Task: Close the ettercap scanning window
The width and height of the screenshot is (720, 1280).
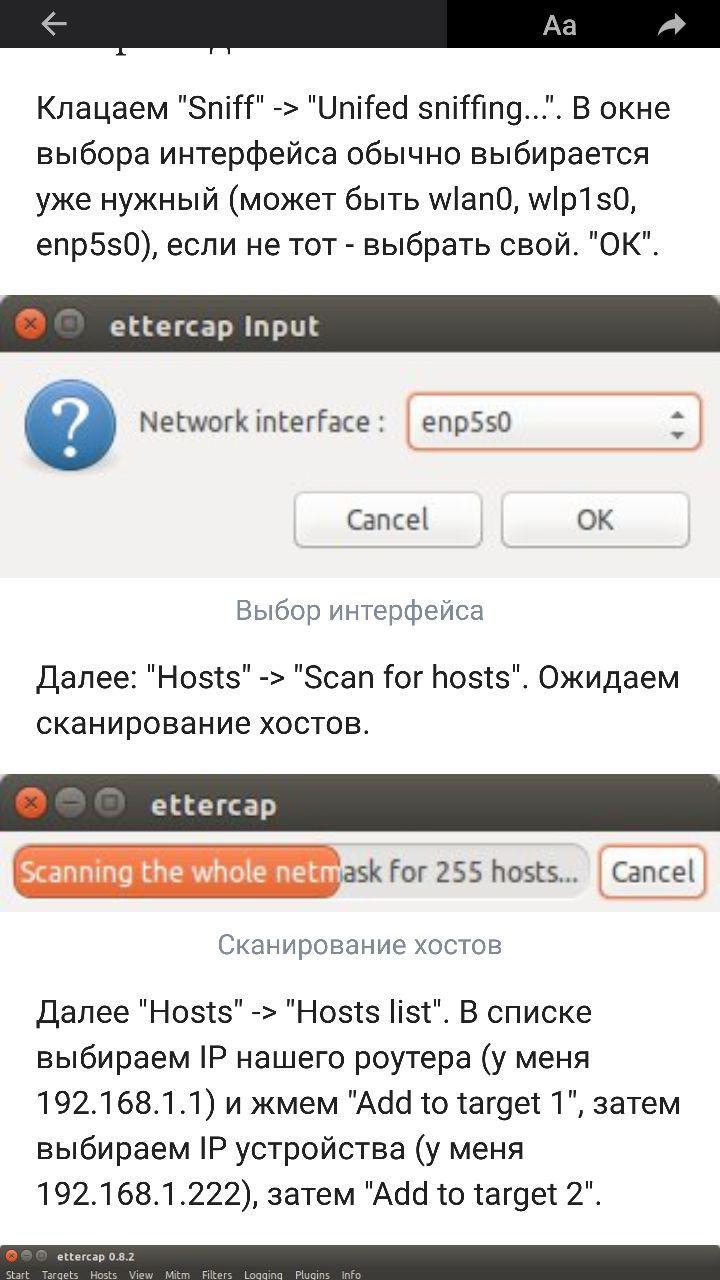Action: [31, 803]
